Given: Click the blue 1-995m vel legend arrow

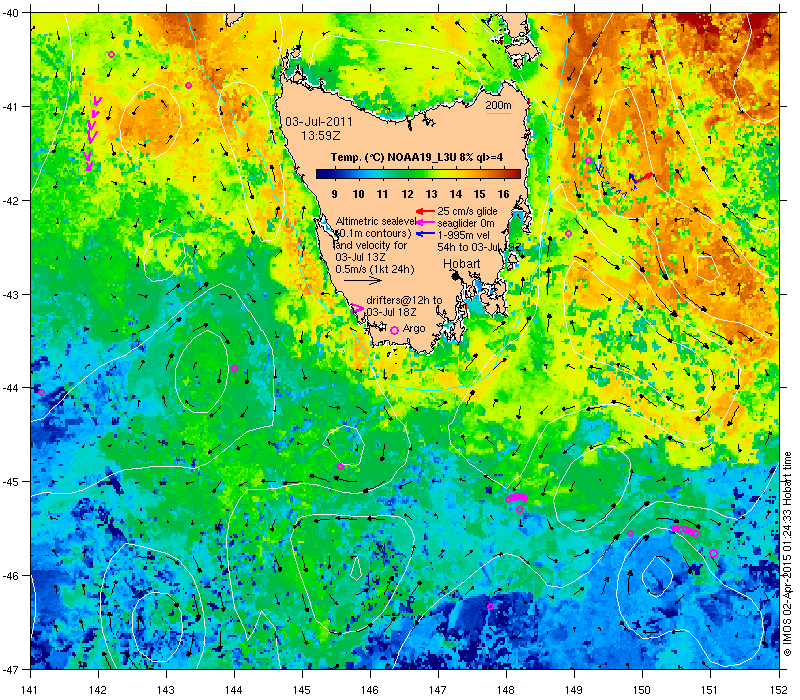Looking at the screenshot, I should pos(425,235).
